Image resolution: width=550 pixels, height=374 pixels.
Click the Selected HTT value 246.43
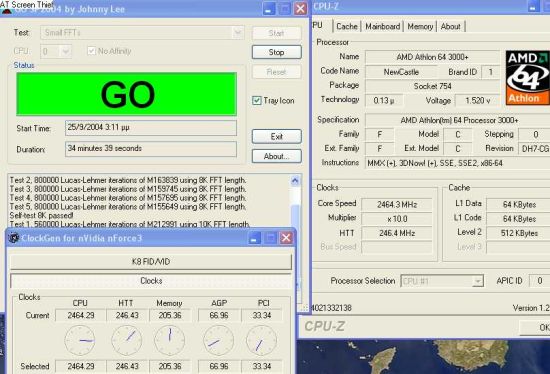point(127,366)
